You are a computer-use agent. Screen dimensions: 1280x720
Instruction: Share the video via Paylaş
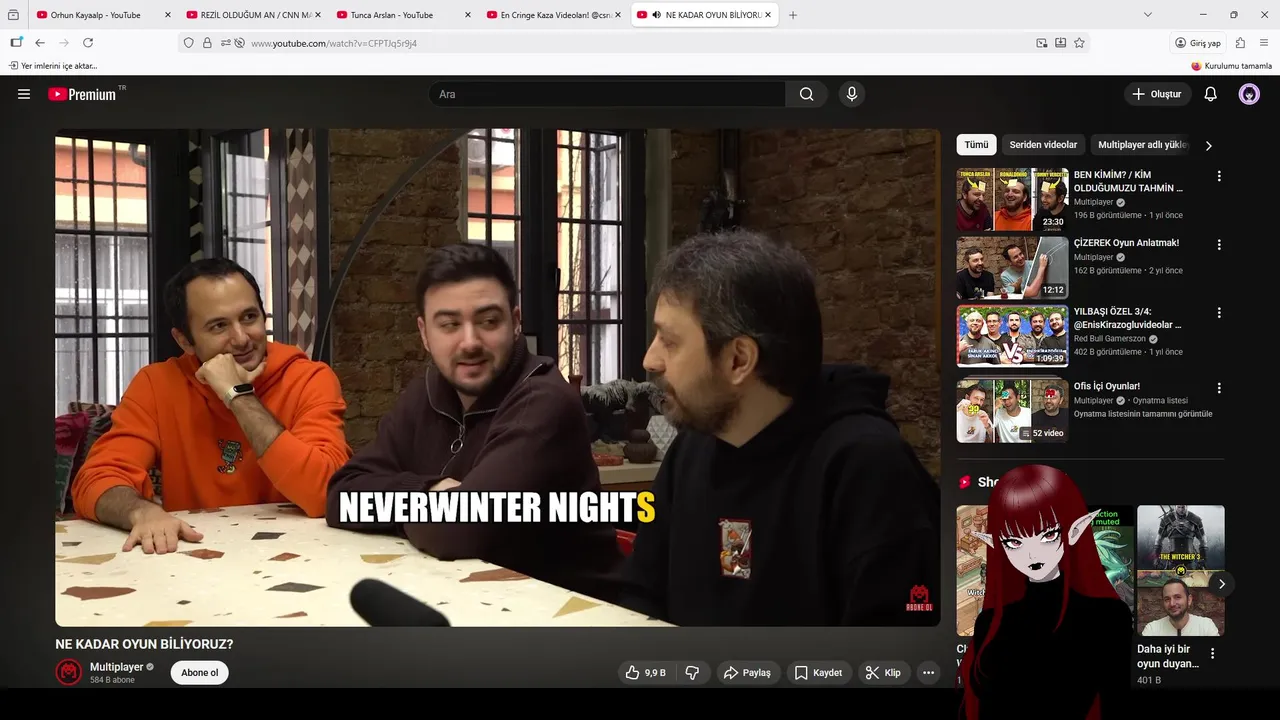tap(747, 673)
